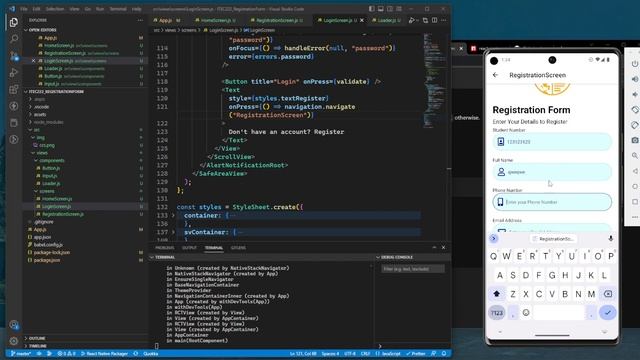Open Run and Debug view

(13, 72)
